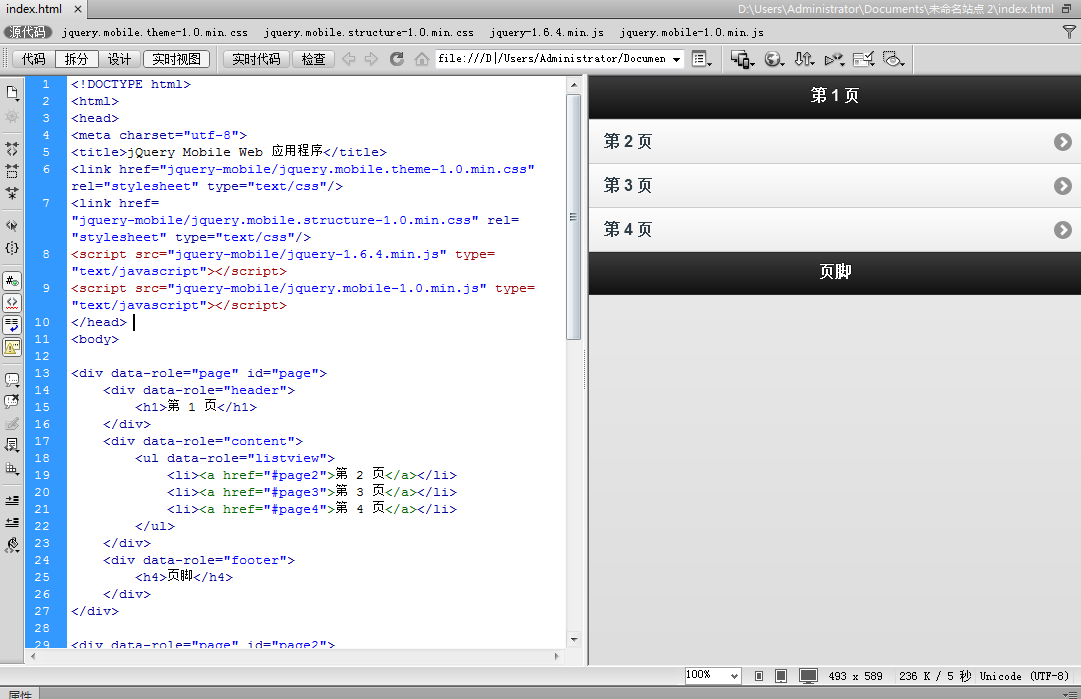Click the 检查 inspect button

313,59
